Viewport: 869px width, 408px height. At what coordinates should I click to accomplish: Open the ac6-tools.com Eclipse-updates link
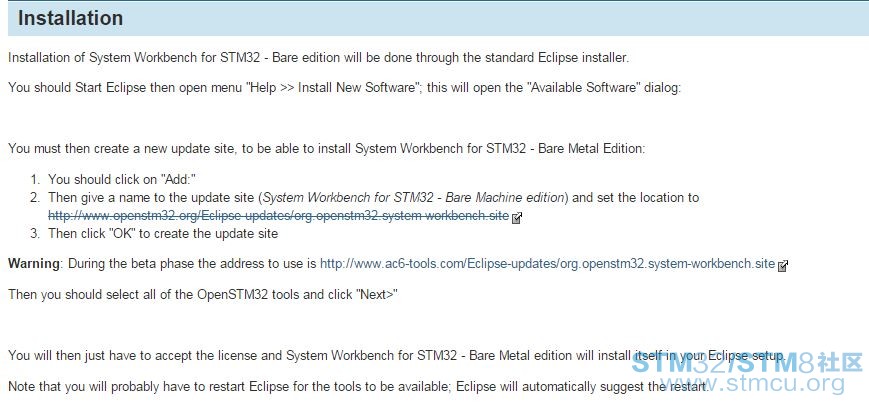point(548,264)
